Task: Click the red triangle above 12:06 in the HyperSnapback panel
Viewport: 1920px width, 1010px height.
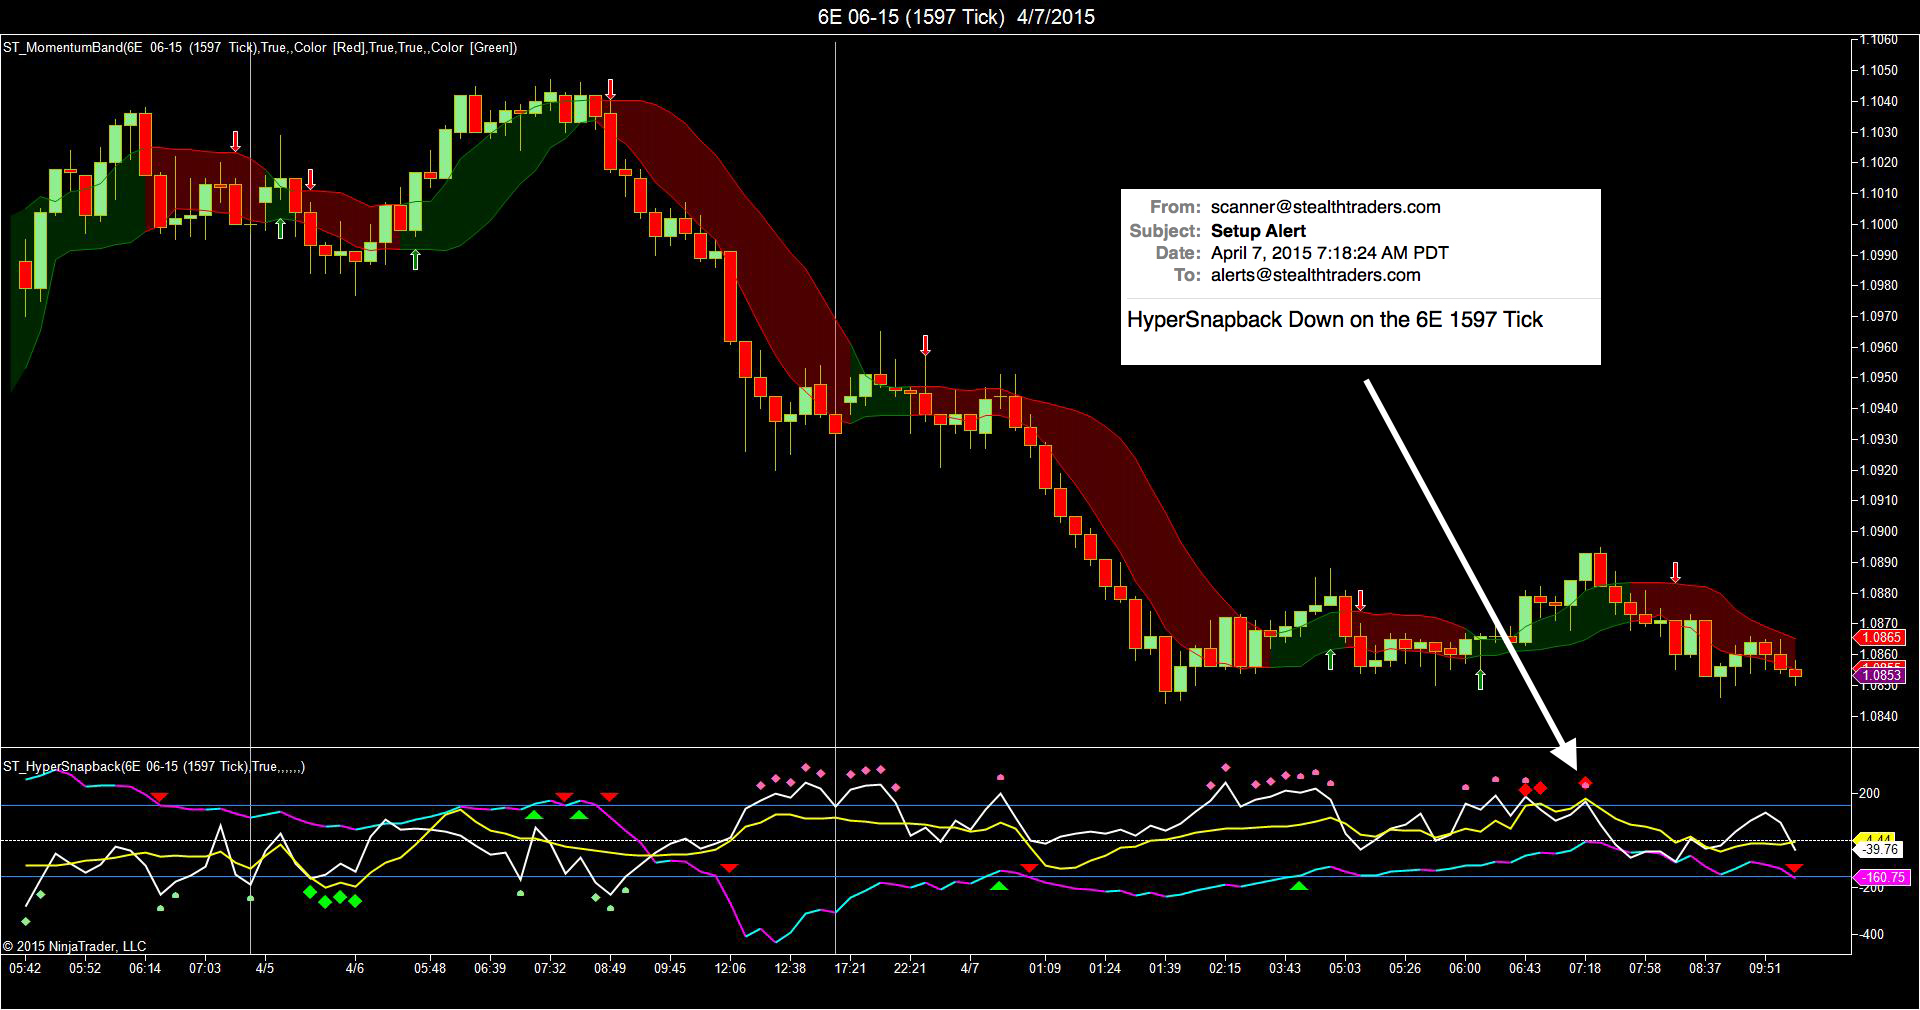Action: click(x=730, y=867)
